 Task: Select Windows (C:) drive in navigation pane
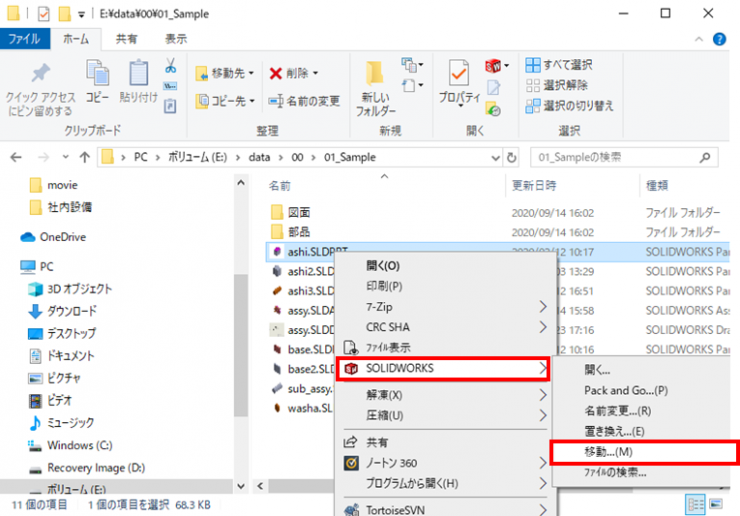pos(70,445)
